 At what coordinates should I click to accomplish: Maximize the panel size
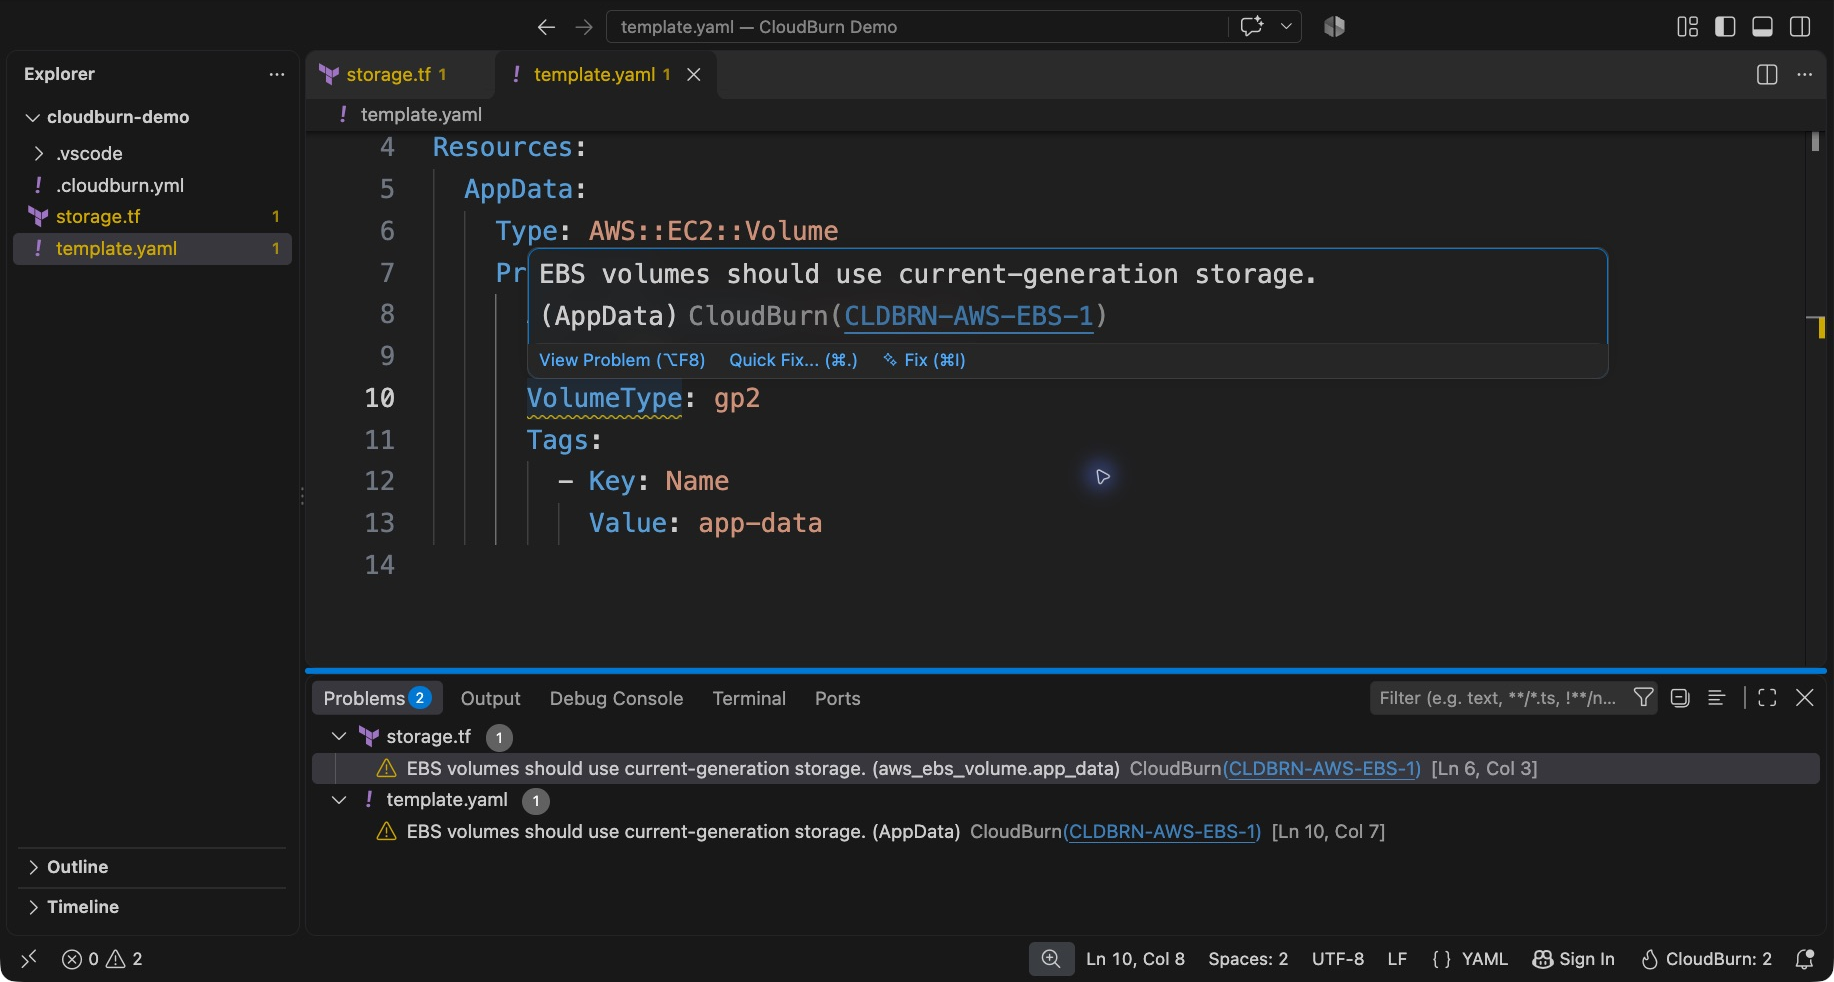tap(1767, 698)
